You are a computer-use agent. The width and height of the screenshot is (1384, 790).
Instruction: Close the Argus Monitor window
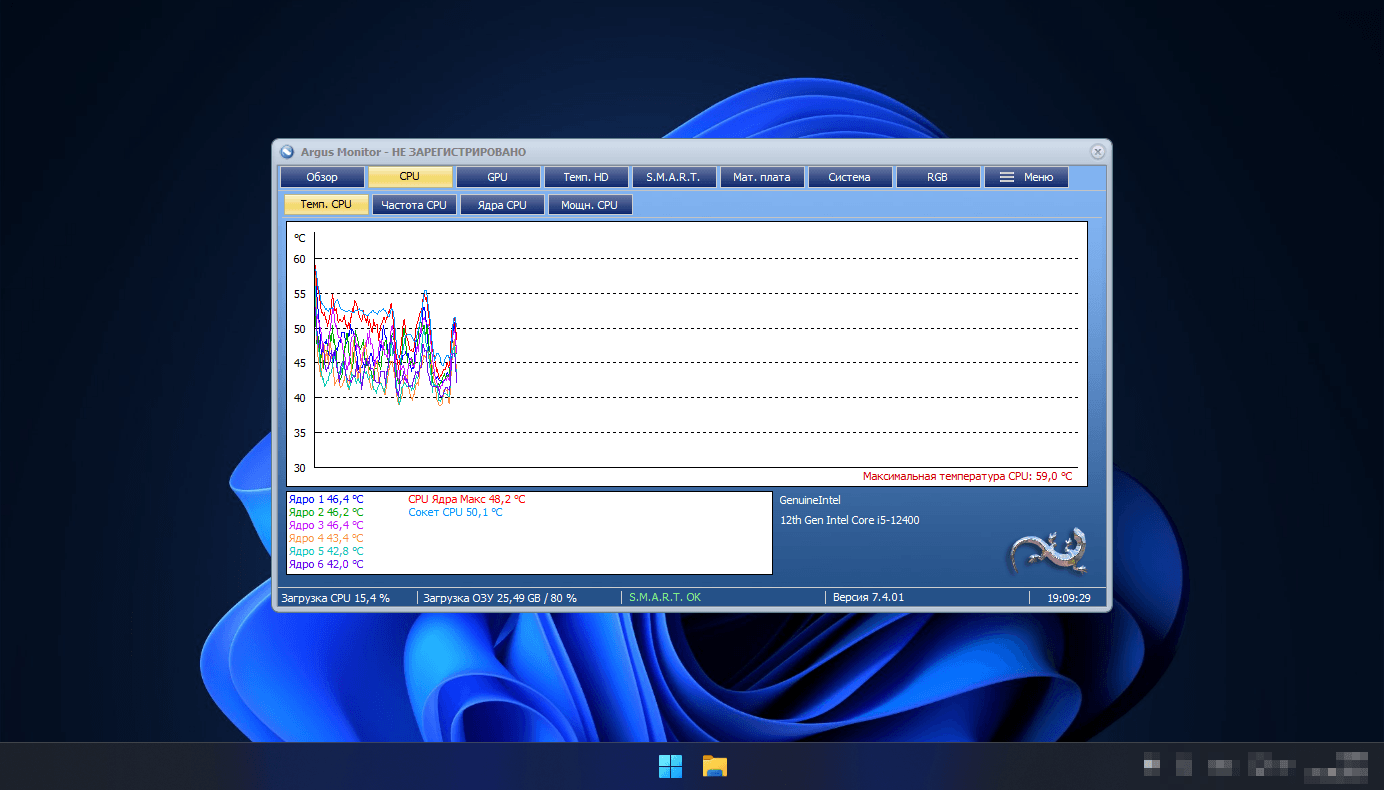click(1097, 152)
